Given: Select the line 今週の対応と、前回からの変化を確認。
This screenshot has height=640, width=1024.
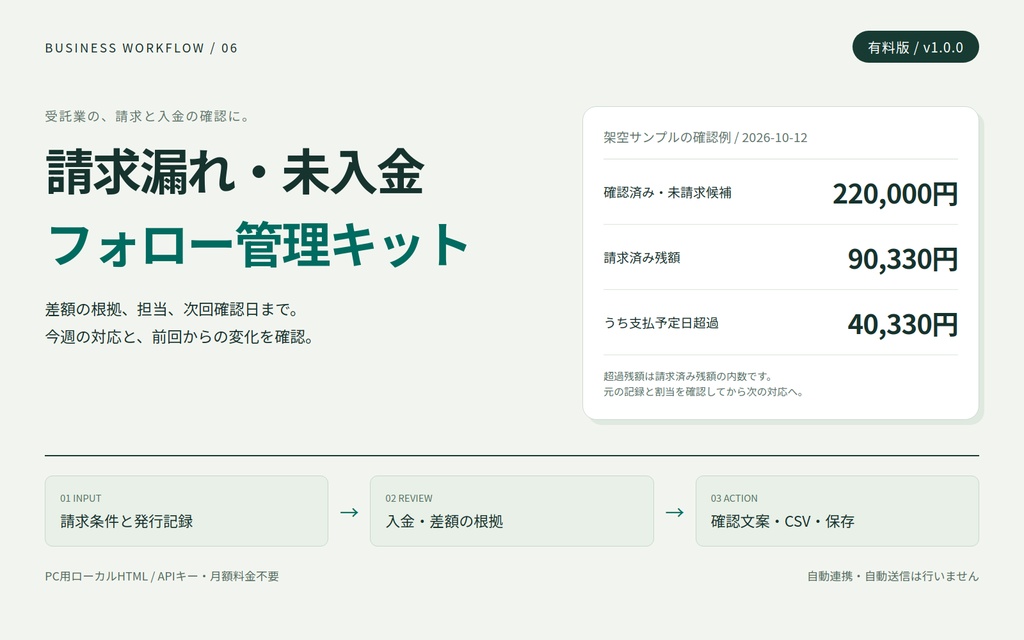Looking at the screenshot, I should 180,337.
